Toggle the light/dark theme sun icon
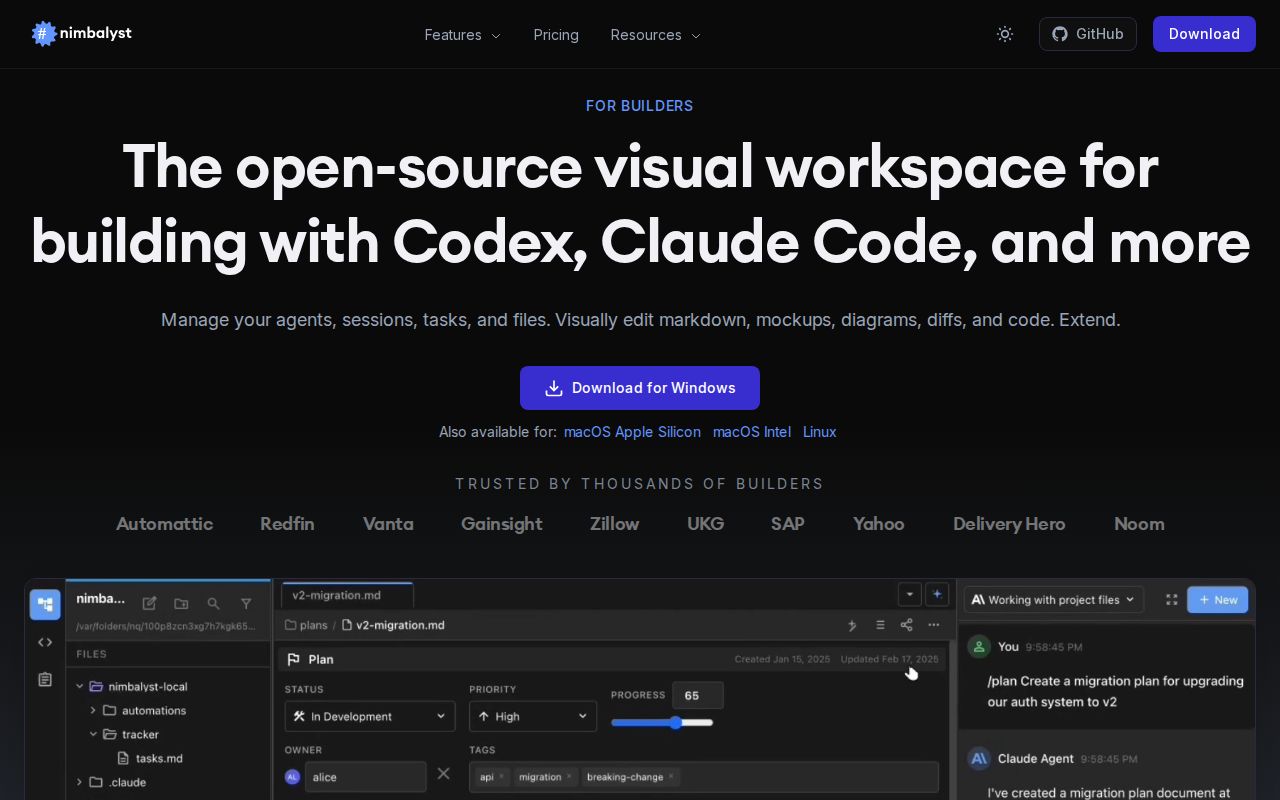 pos(1005,34)
